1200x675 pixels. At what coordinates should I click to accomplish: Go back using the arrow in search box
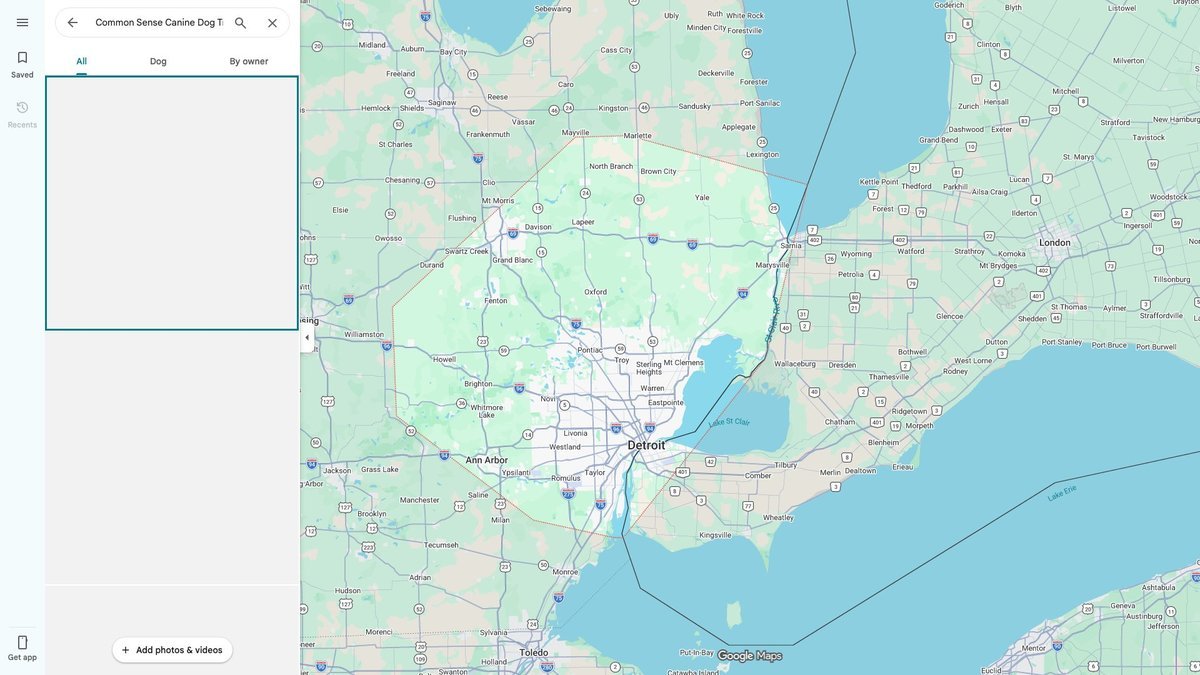[x=72, y=22]
